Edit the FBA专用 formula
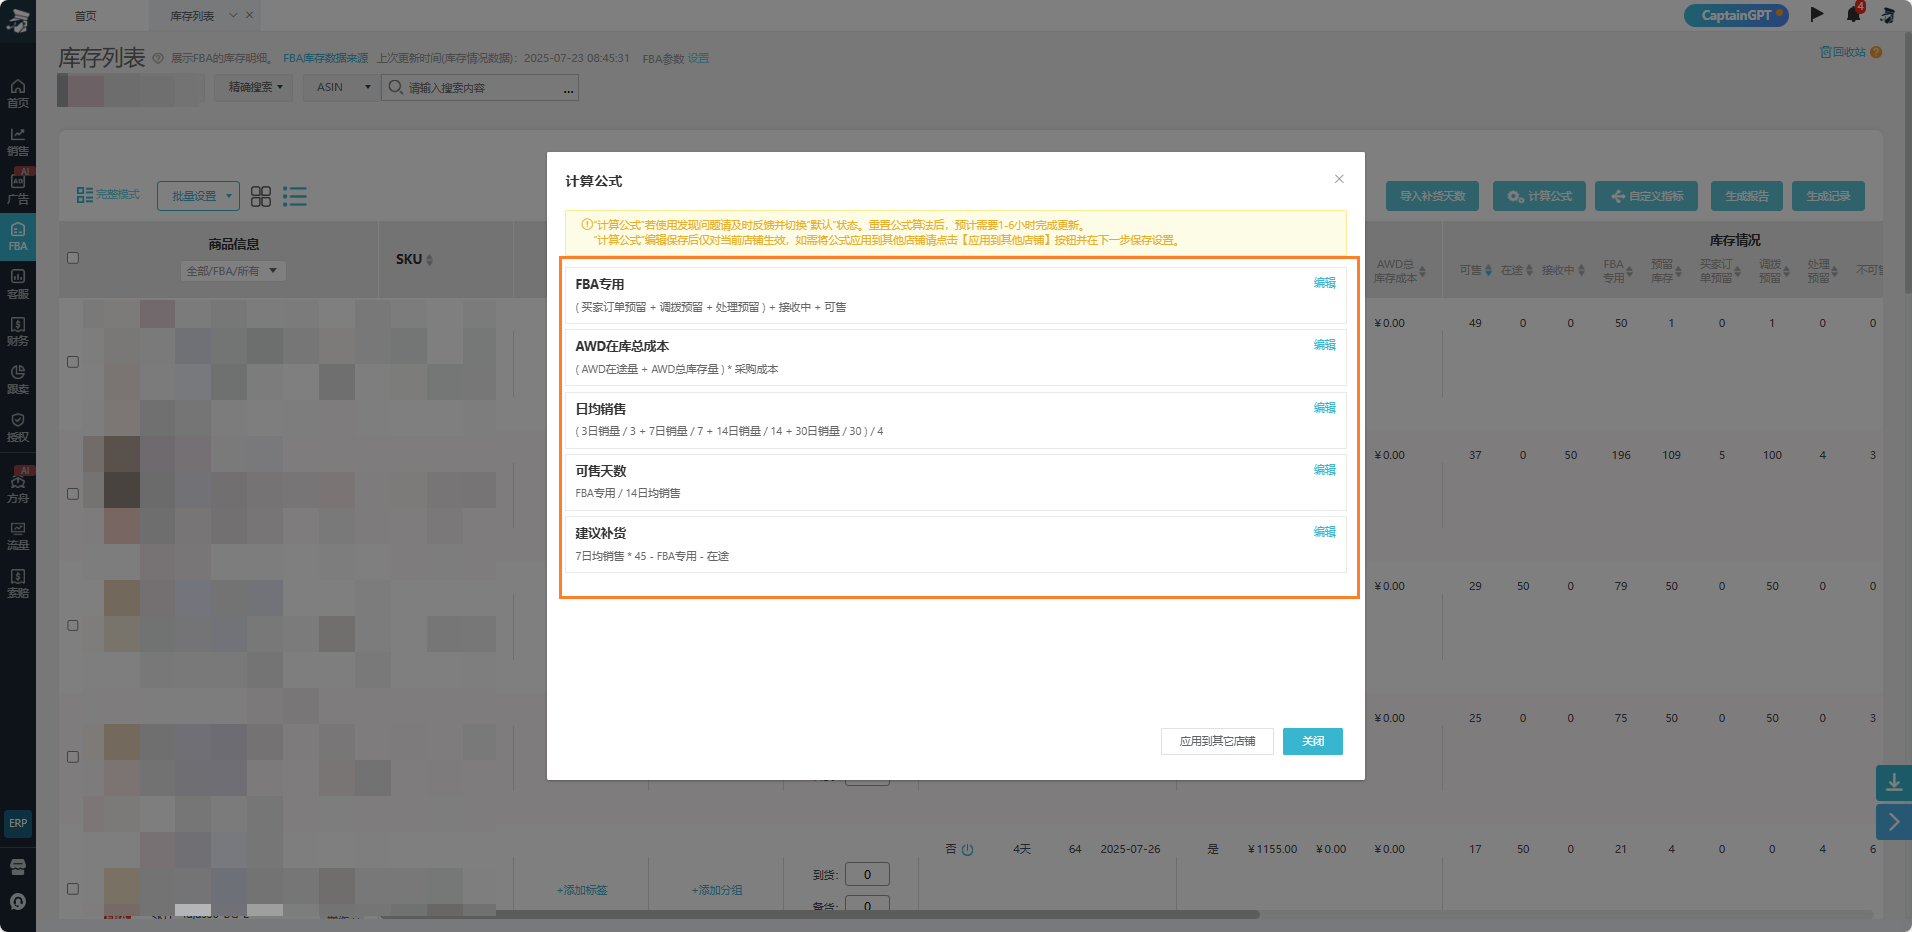The width and height of the screenshot is (1912, 932). coord(1324,283)
